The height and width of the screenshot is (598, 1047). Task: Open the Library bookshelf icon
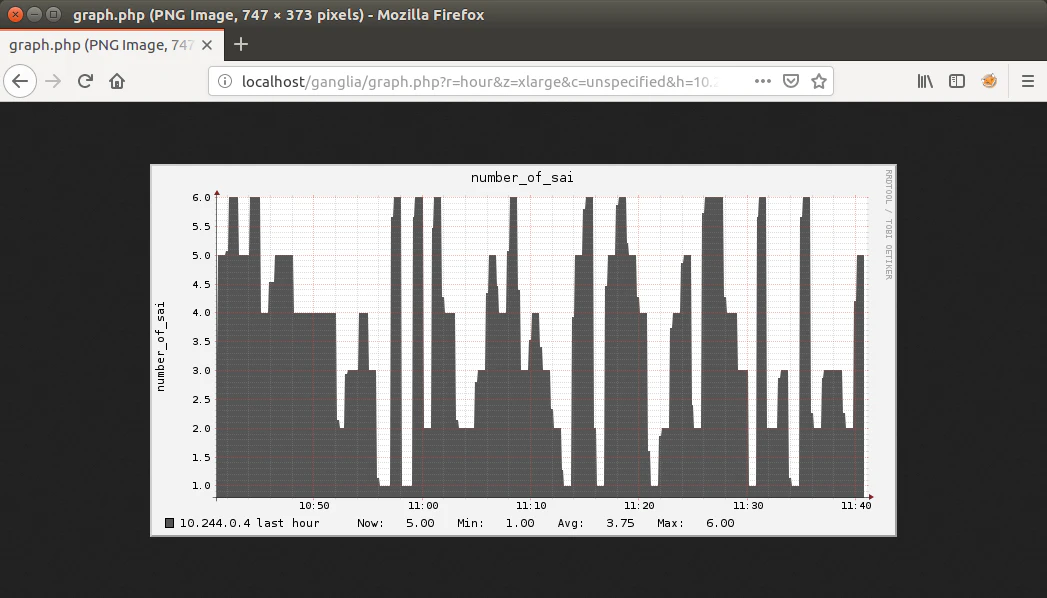[925, 81]
